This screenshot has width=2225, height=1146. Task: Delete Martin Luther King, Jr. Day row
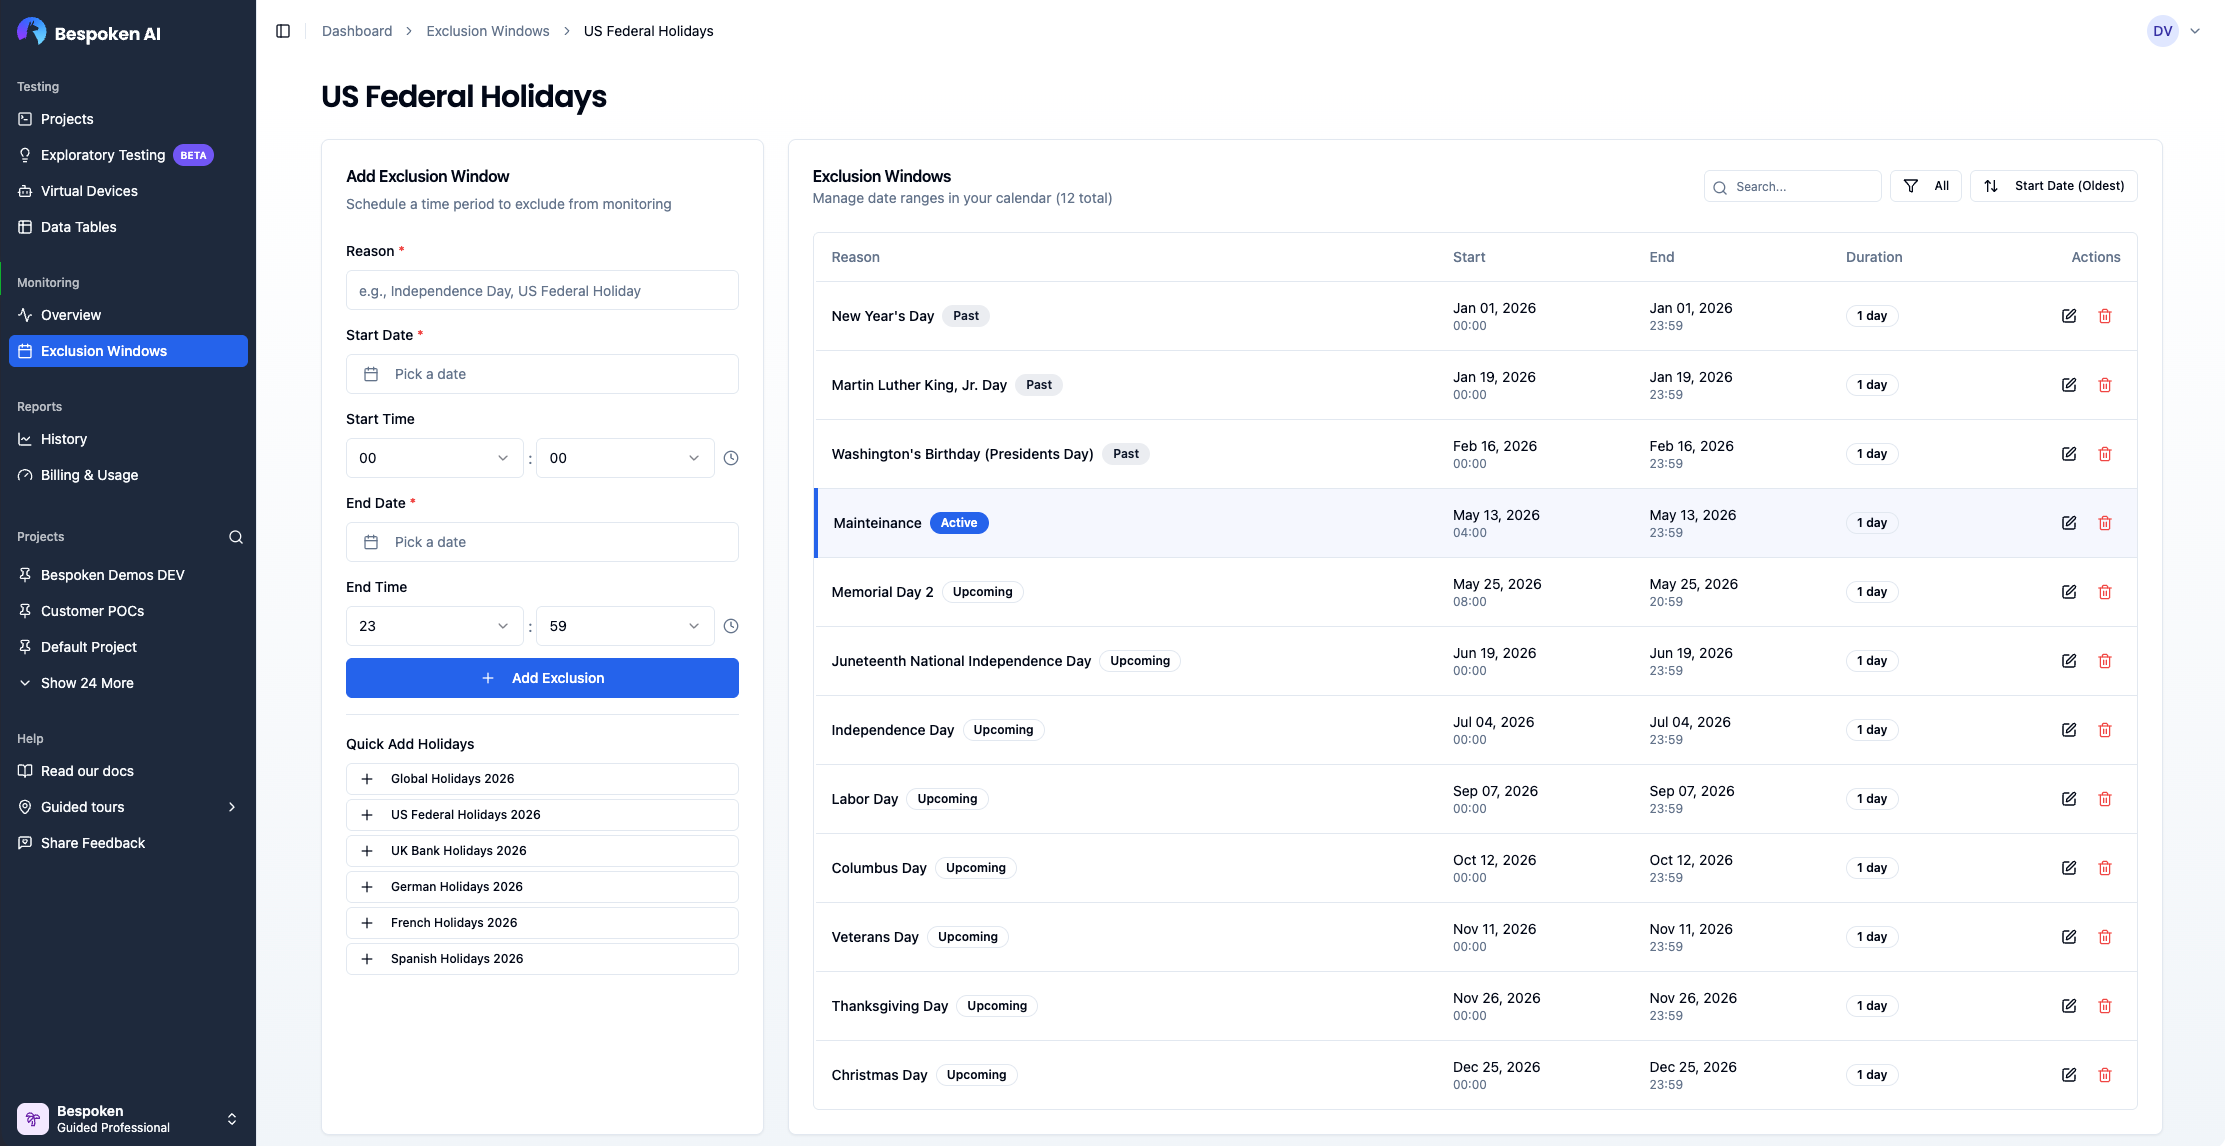pos(2105,385)
